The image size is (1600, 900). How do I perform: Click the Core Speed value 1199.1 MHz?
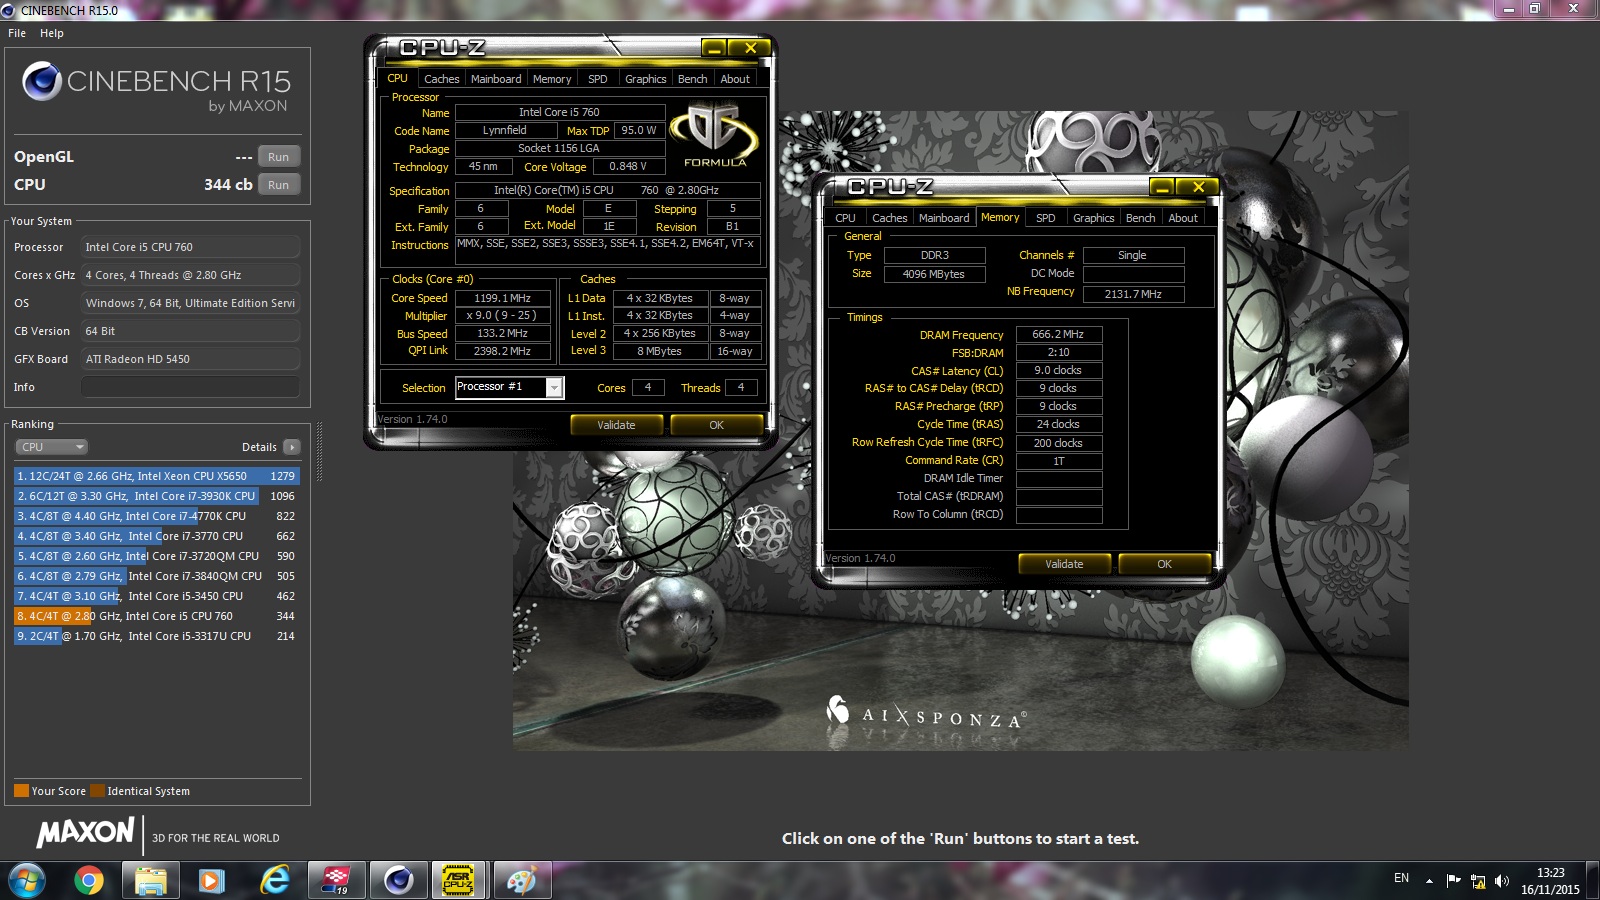(x=502, y=298)
